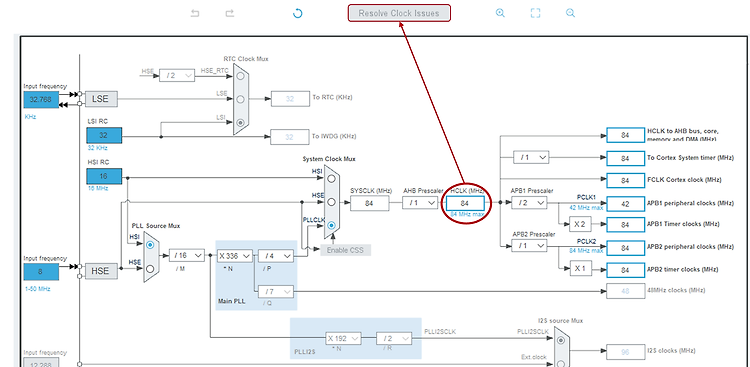Select HSI in PLL Source Mux
750x367 pixels.
coord(151,245)
